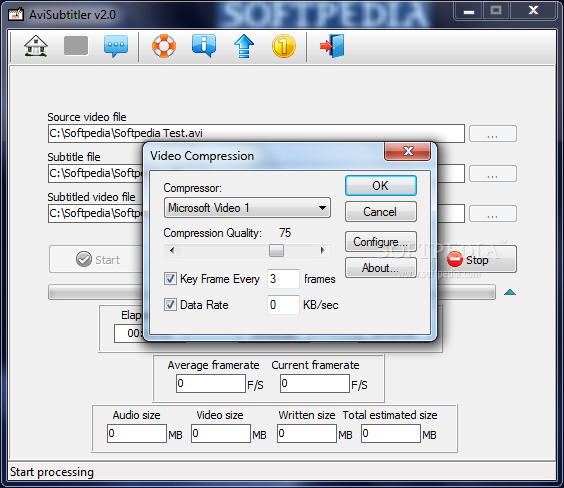Viewport: 564px width, 488px height.
Task: Click the Total estimated size field
Action: 391,433
